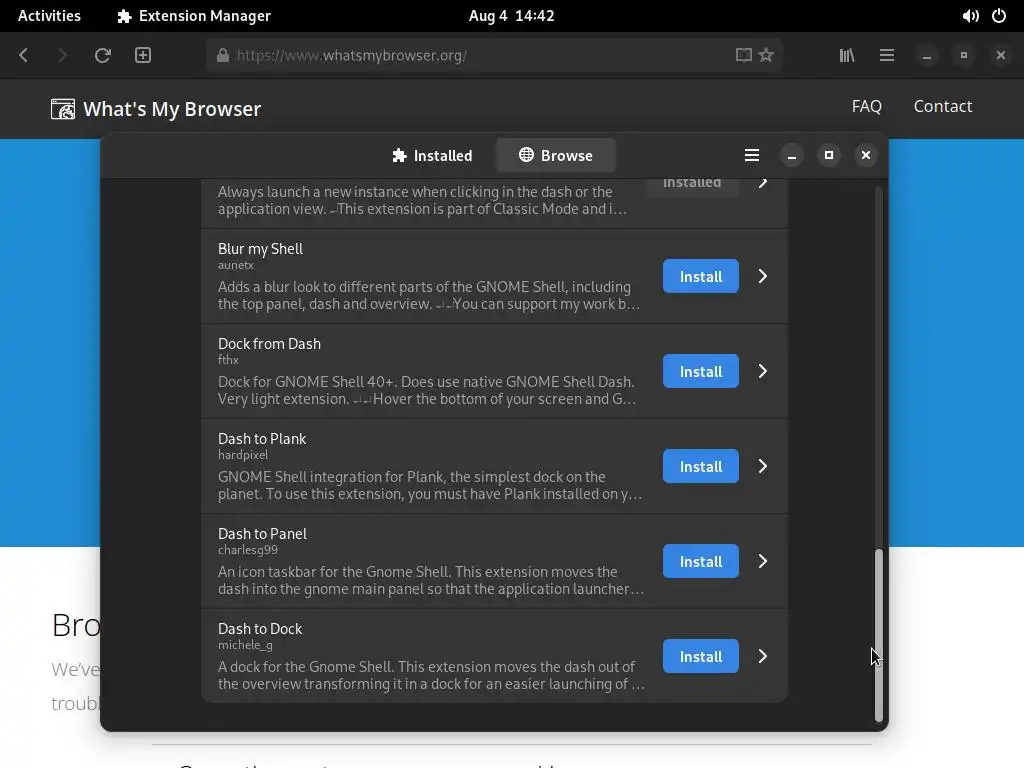This screenshot has width=1024, height=768.
Task: Click author name hardpixel
Action: point(243,455)
